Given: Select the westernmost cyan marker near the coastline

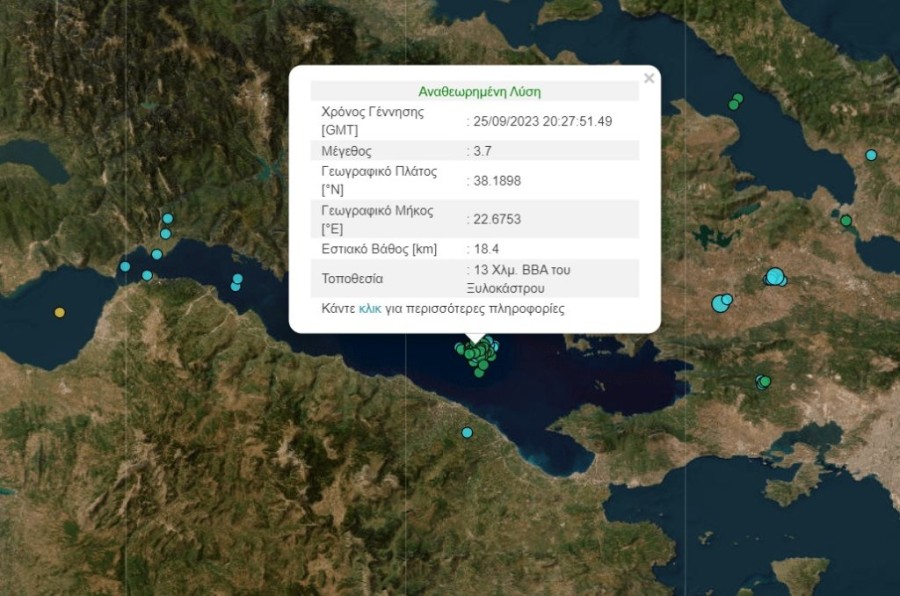Looking at the screenshot, I should [125, 266].
